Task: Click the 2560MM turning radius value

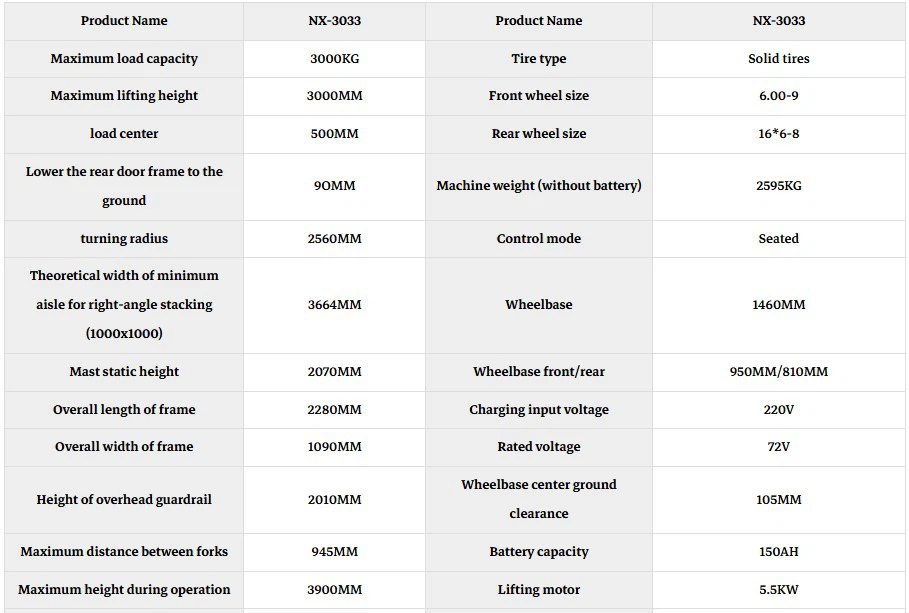Action: click(x=334, y=239)
